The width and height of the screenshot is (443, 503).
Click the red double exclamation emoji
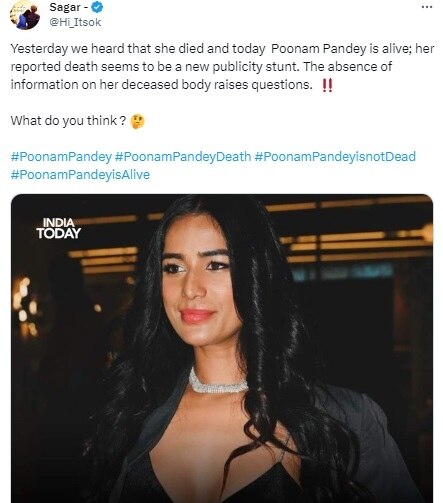tap(327, 85)
